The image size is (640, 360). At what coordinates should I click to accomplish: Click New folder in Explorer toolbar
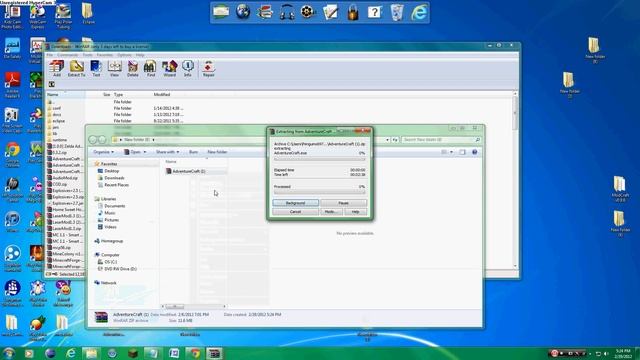point(217,152)
